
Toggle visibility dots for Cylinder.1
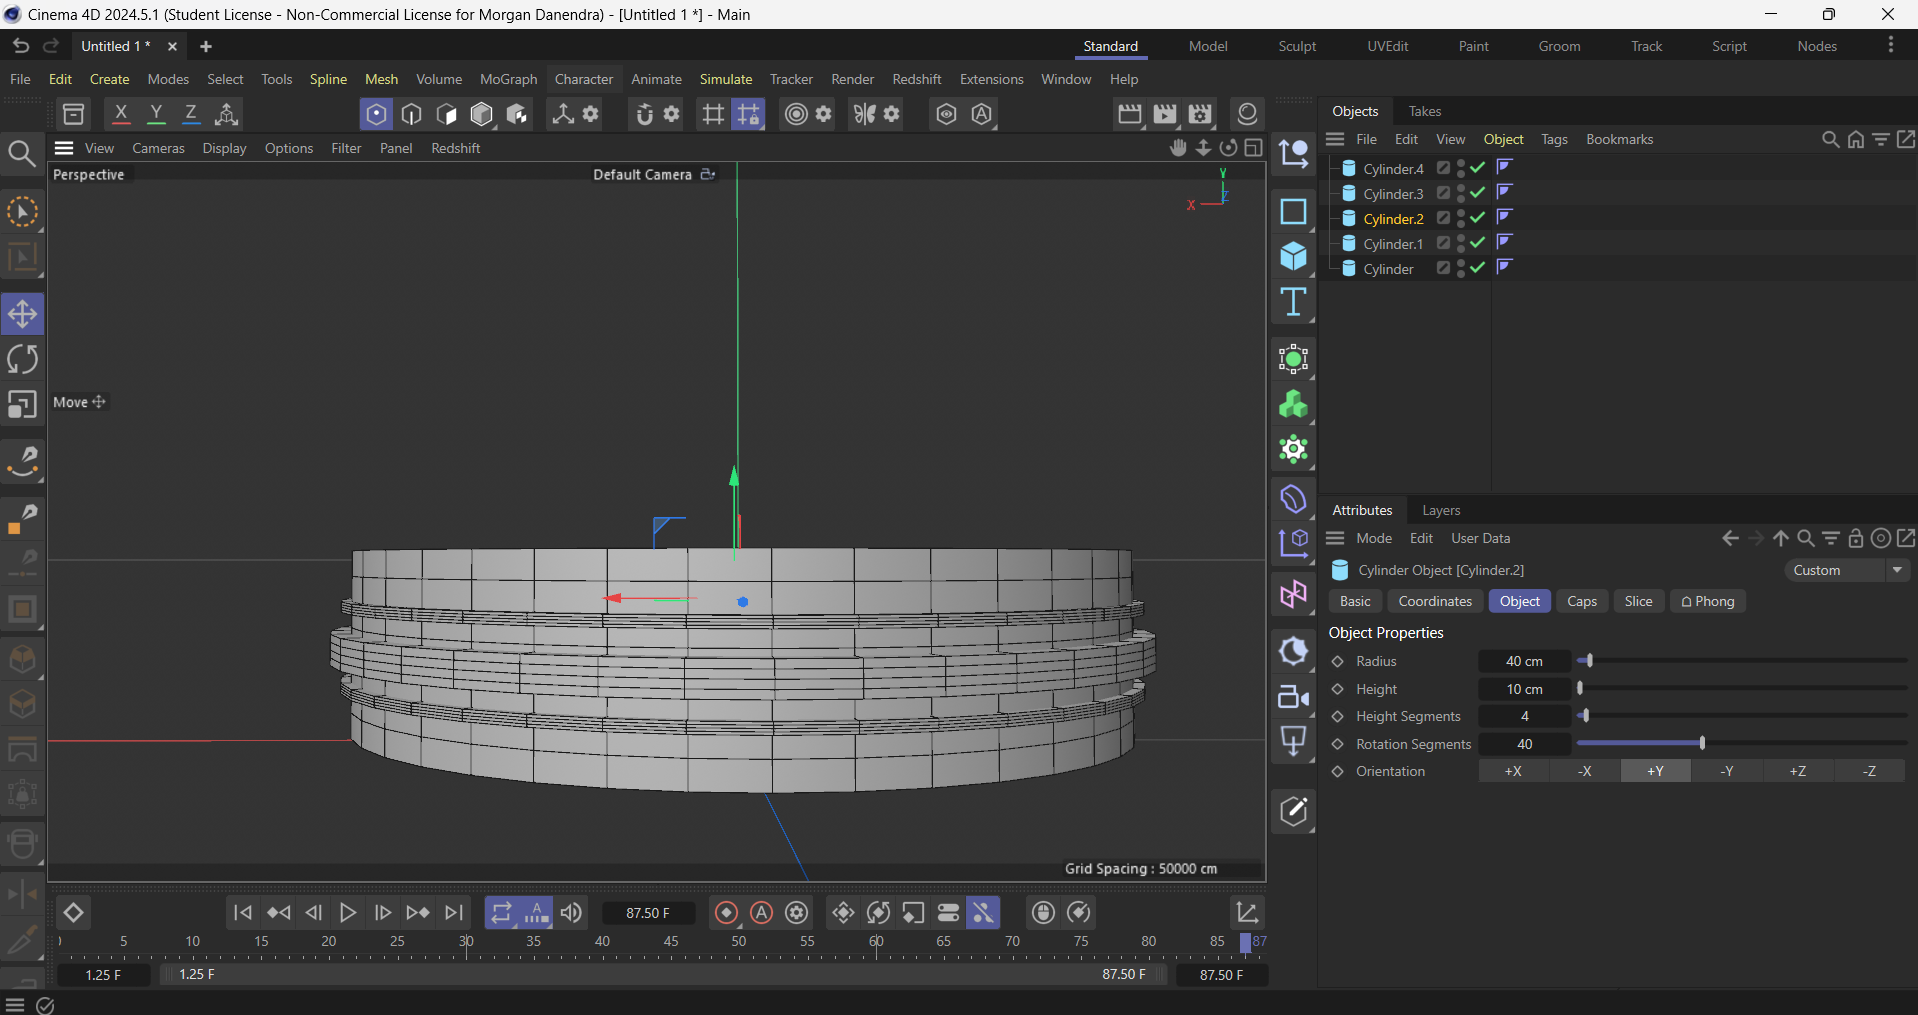tap(1461, 243)
